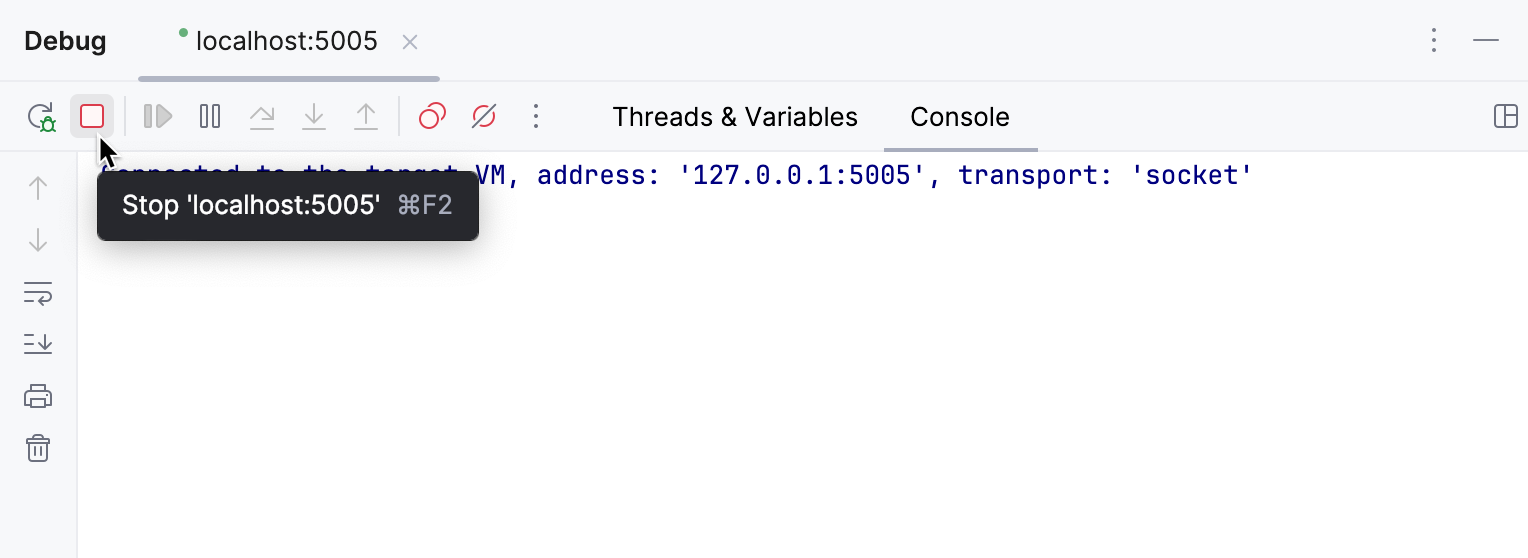Viewport: 1528px width, 558px height.
Task: Stop the localhost:5005 debug session
Action: [92, 117]
